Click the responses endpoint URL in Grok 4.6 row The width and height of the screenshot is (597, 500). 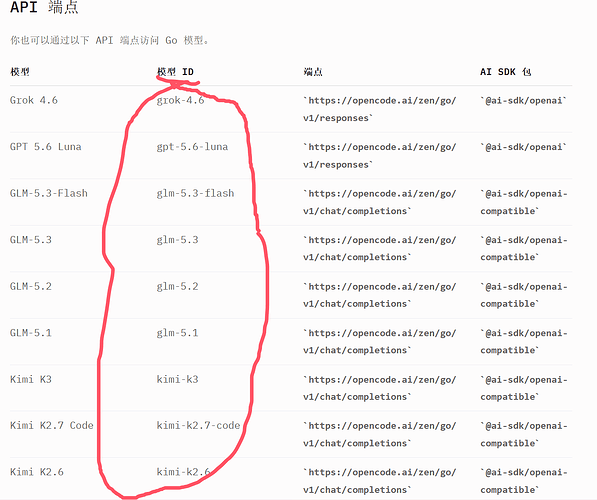pyautogui.click(x=380, y=109)
